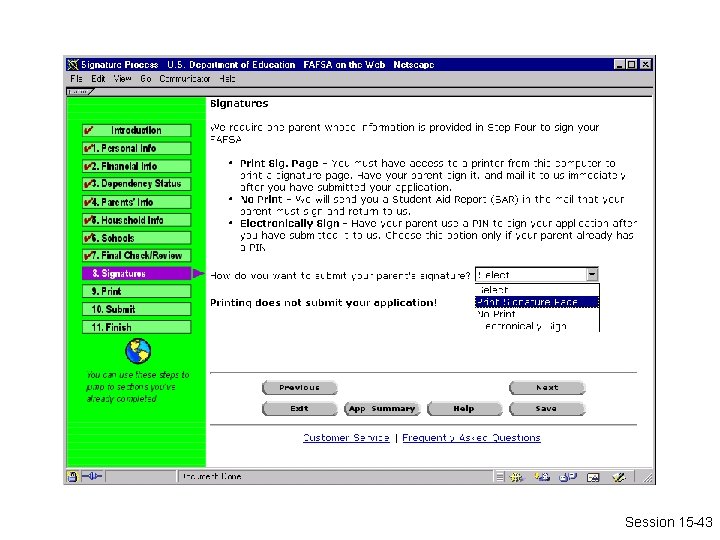
Task: Jump to 1. Personal Info step
Action: click(x=136, y=148)
